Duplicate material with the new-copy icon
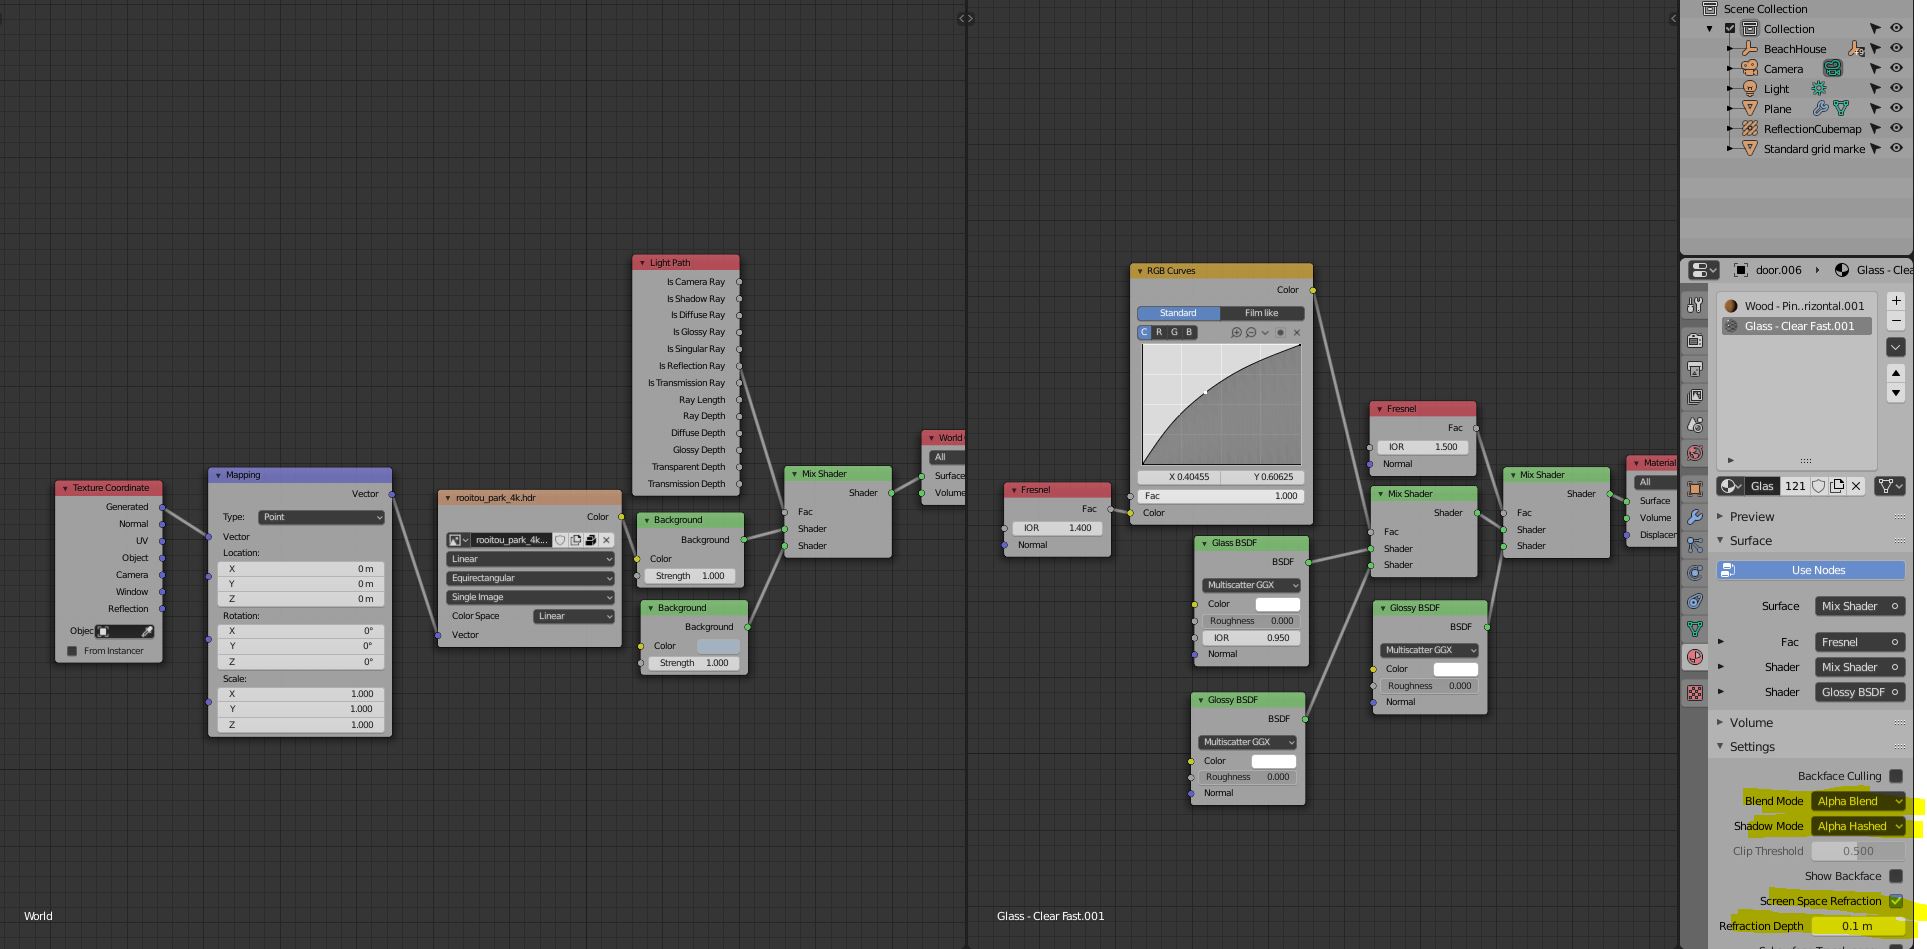The image size is (1927, 949). coord(1837,486)
